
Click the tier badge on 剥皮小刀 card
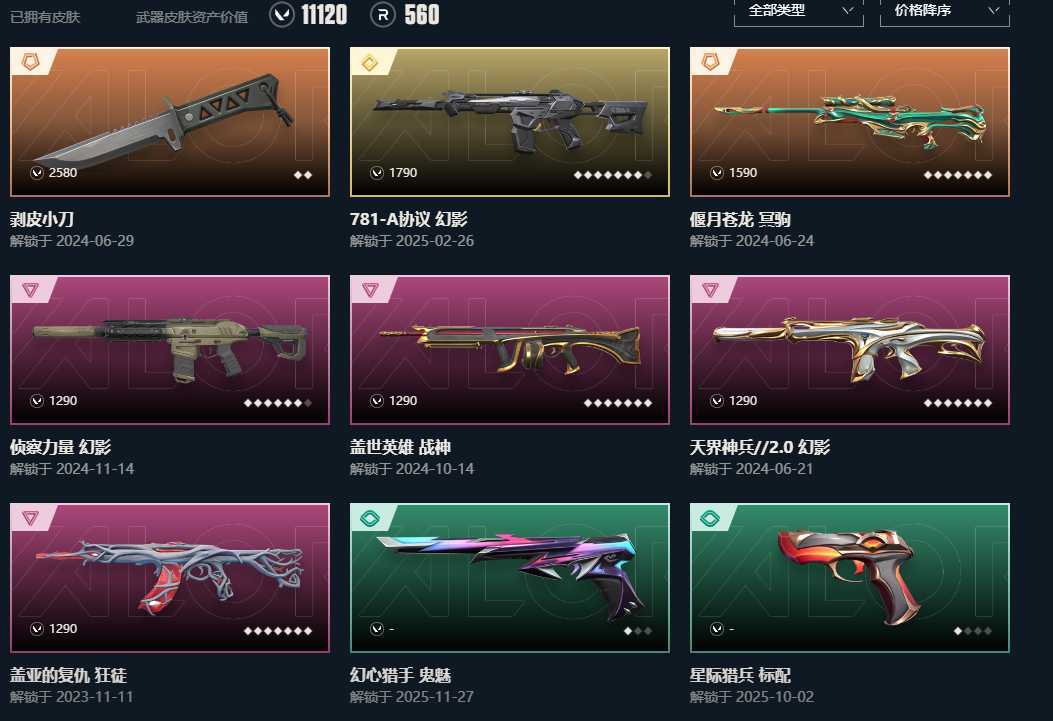click(x=30, y=62)
